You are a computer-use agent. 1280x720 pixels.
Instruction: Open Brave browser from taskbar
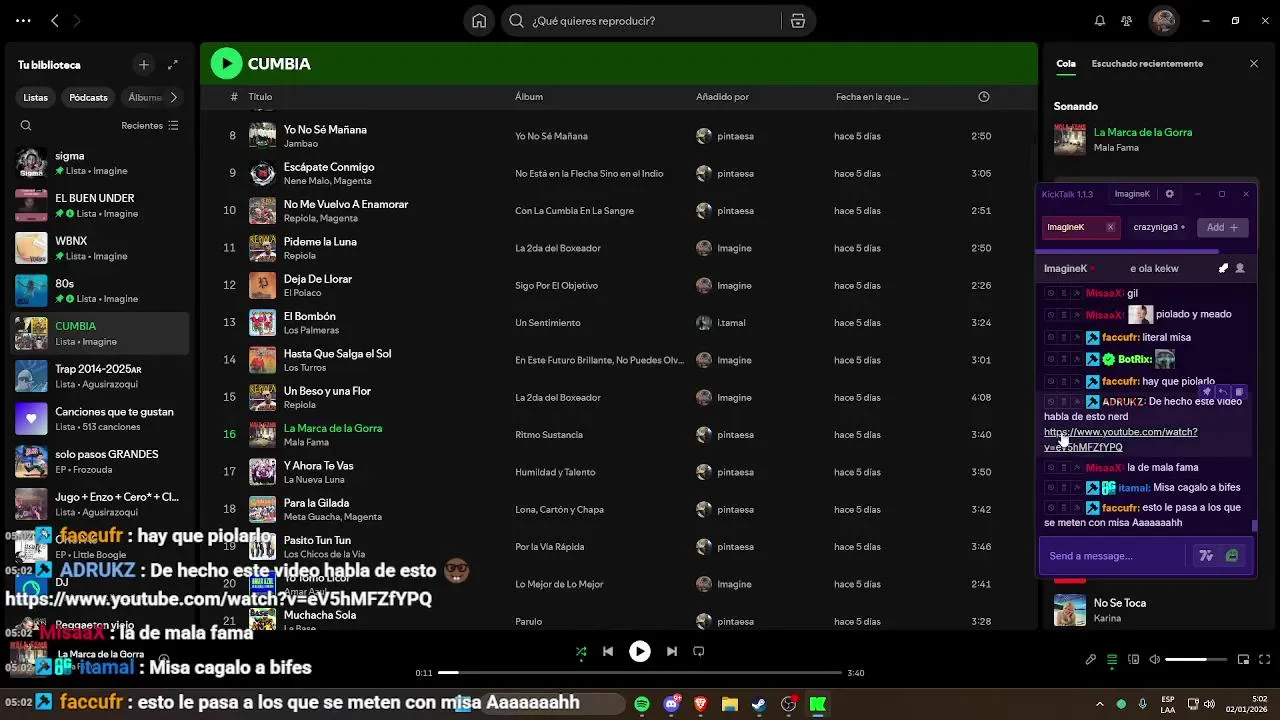[x=700, y=704]
